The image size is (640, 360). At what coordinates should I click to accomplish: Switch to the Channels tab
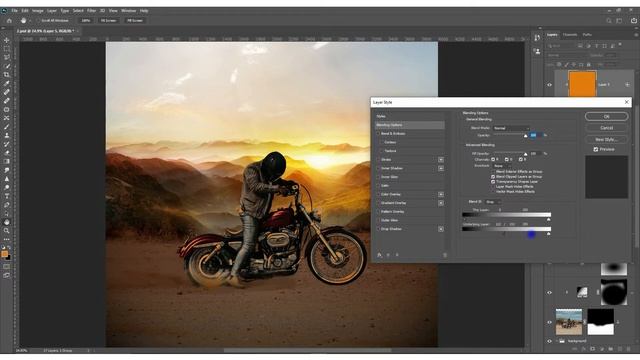tap(570, 35)
